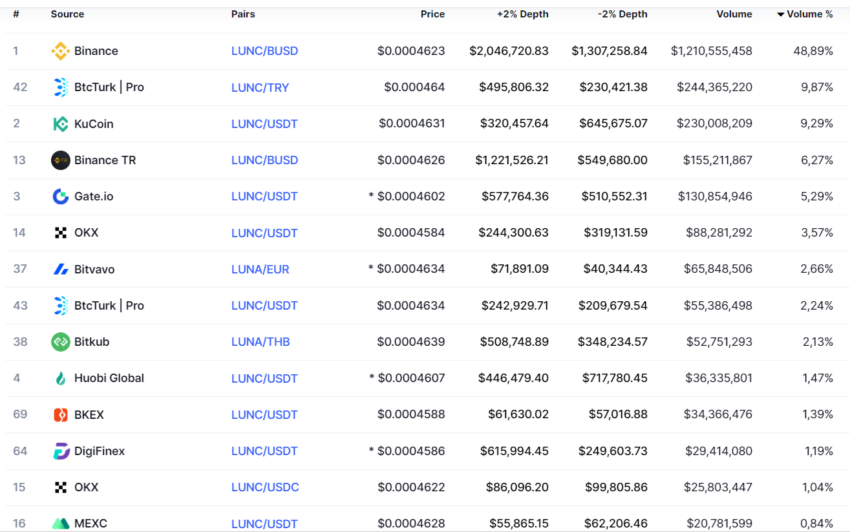Click the Huobi Global flame logo
Image resolution: width=850 pixels, height=532 pixels.
(x=60, y=378)
